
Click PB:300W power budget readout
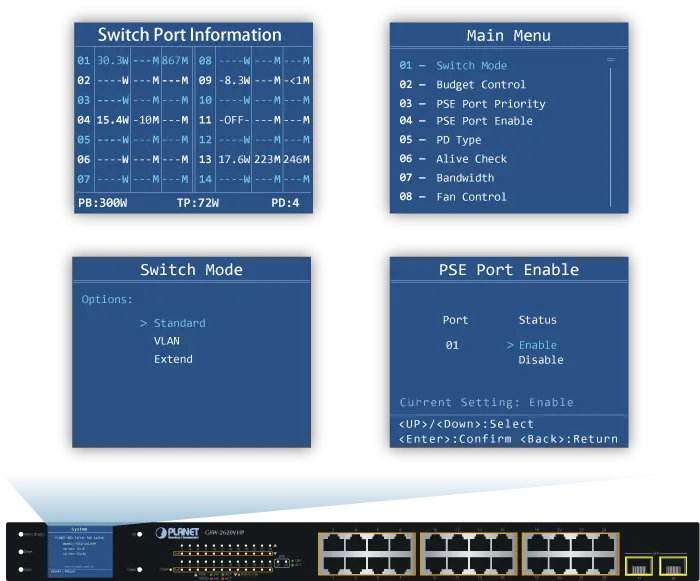pos(103,203)
